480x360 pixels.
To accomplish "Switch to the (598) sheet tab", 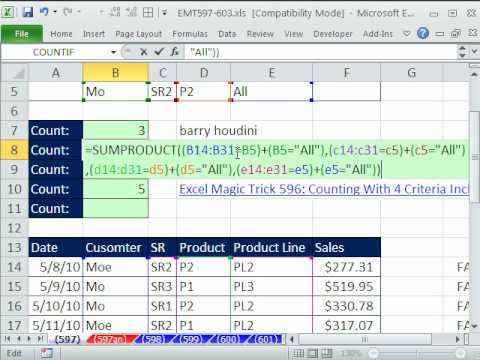I will [153, 339].
